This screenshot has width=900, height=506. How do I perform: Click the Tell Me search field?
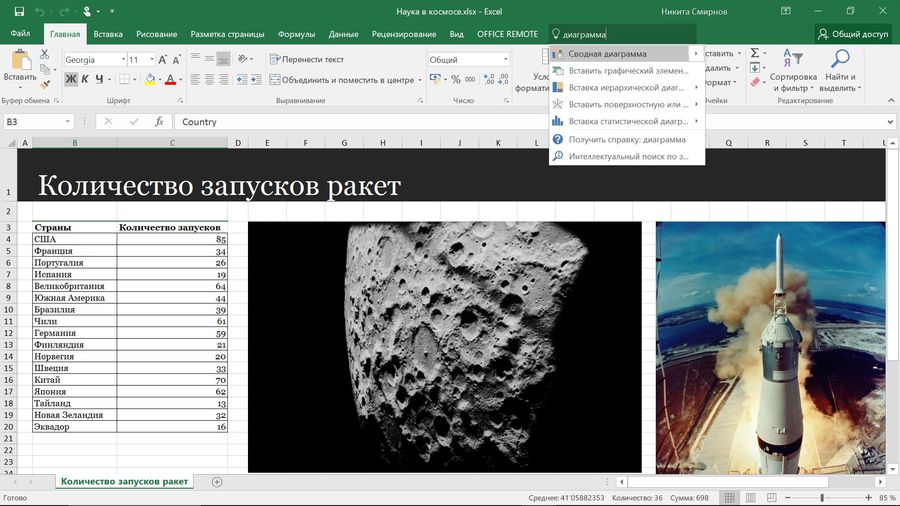pos(623,34)
